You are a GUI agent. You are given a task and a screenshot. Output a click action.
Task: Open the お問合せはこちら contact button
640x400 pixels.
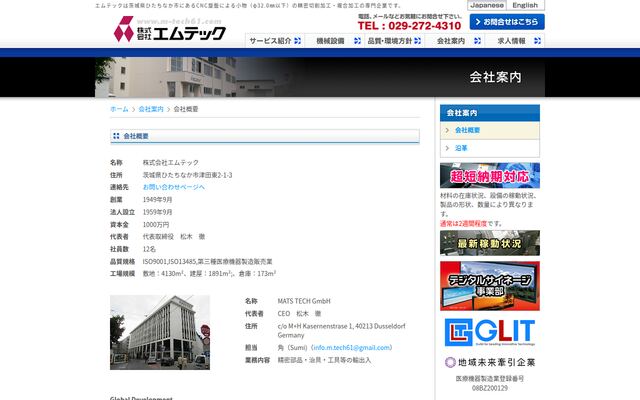507,22
